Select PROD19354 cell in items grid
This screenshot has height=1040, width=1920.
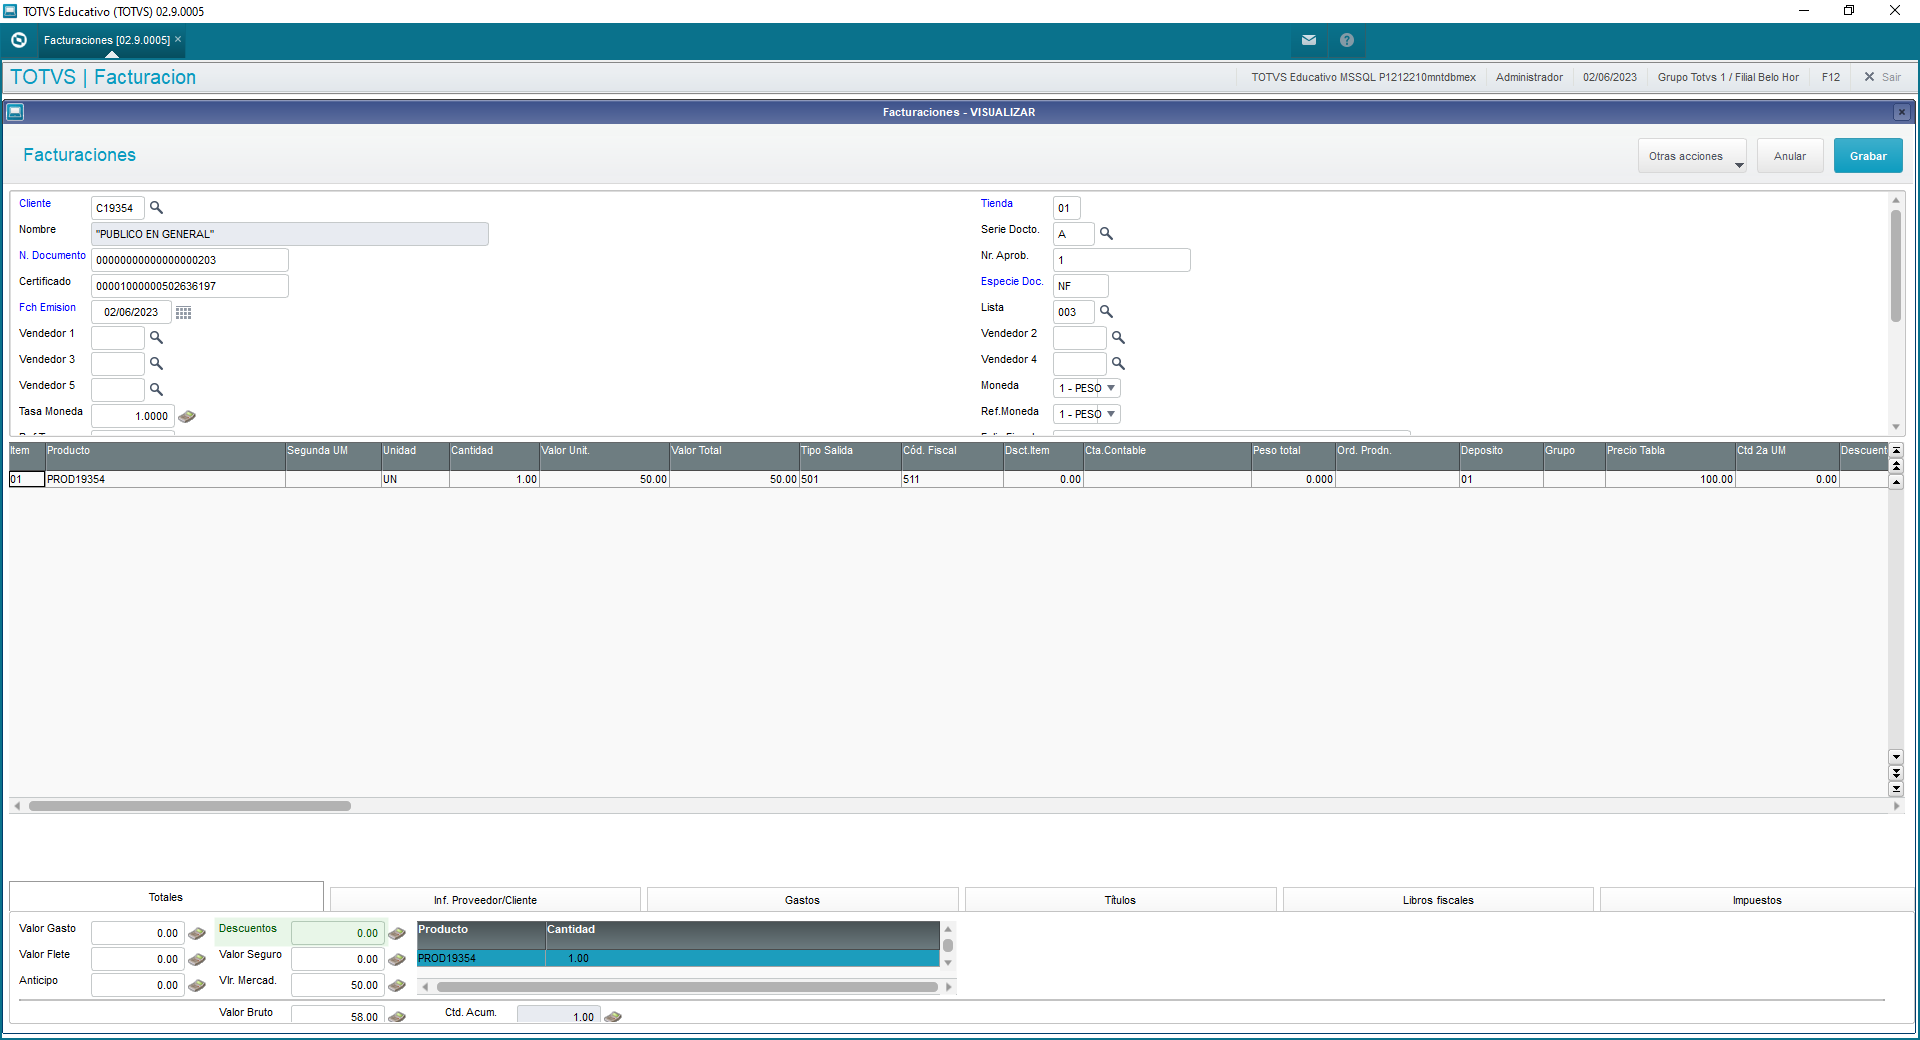[x=165, y=479]
